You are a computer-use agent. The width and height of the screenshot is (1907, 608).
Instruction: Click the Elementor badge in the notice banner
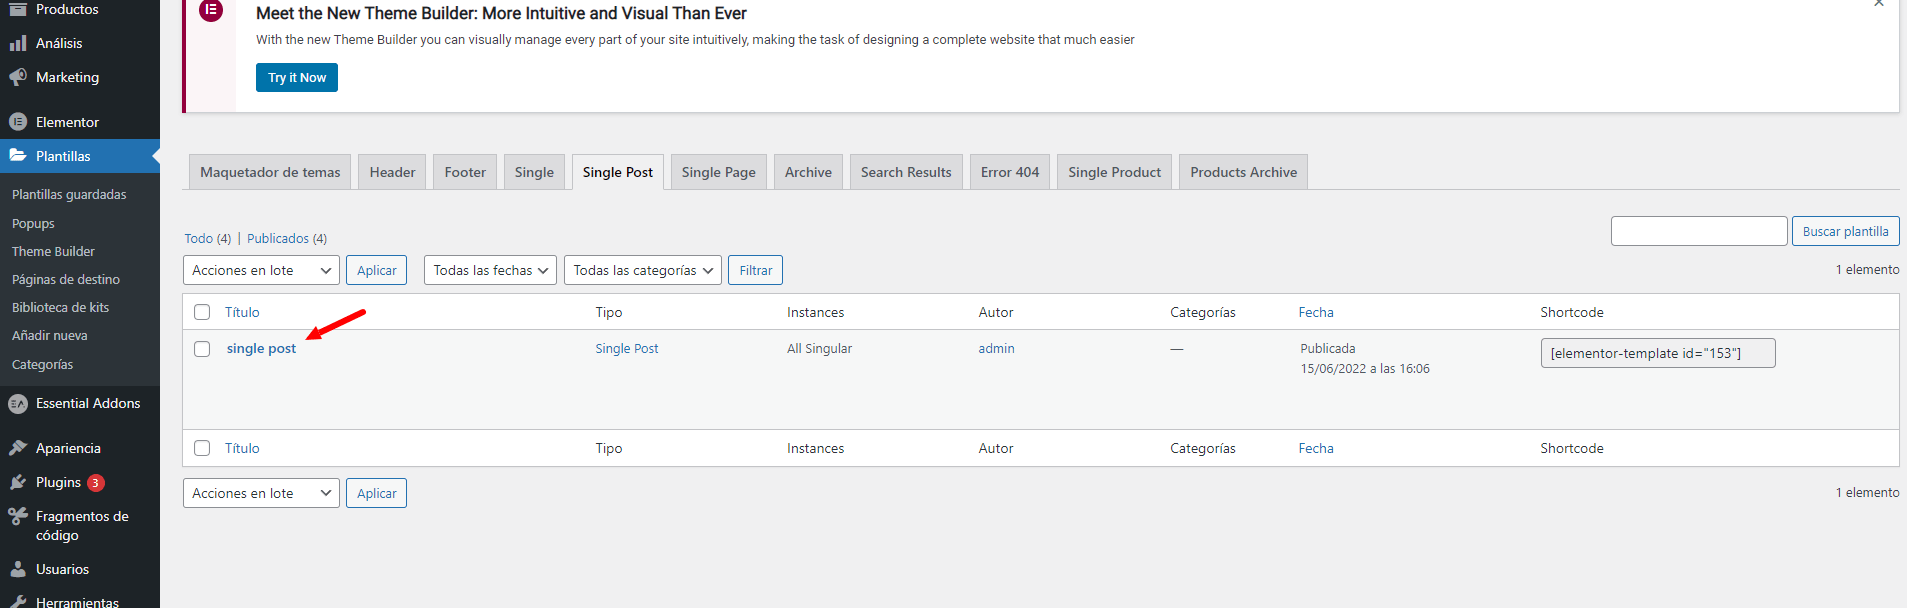(211, 10)
